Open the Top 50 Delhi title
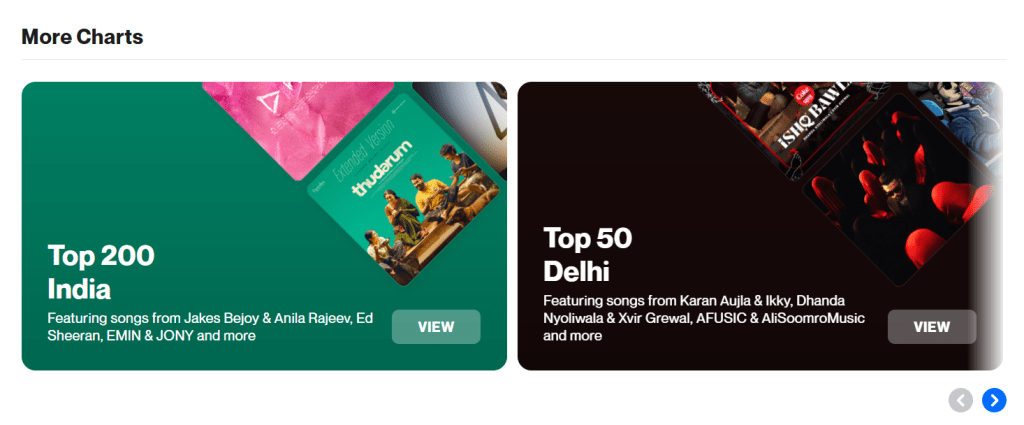1024x425 pixels. click(x=588, y=255)
